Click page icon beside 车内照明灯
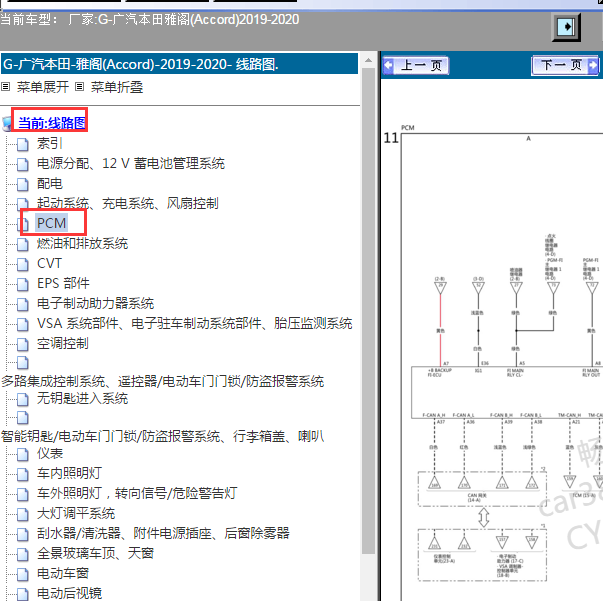The width and height of the screenshot is (603, 601). pyautogui.click(x=23, y=474)
